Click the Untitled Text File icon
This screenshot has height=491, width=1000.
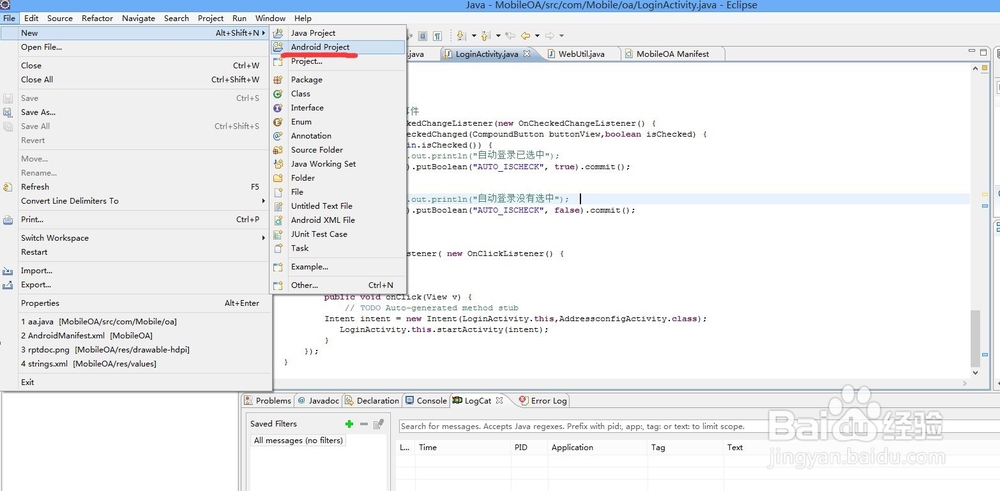[x=278, y=206]
